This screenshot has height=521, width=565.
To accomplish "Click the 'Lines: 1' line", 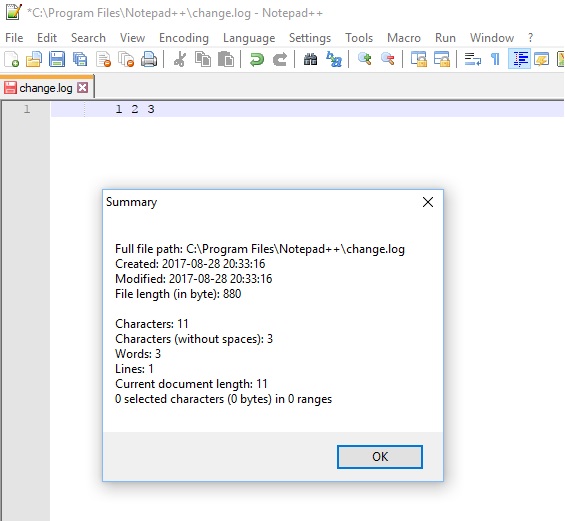I will point(134,369).
